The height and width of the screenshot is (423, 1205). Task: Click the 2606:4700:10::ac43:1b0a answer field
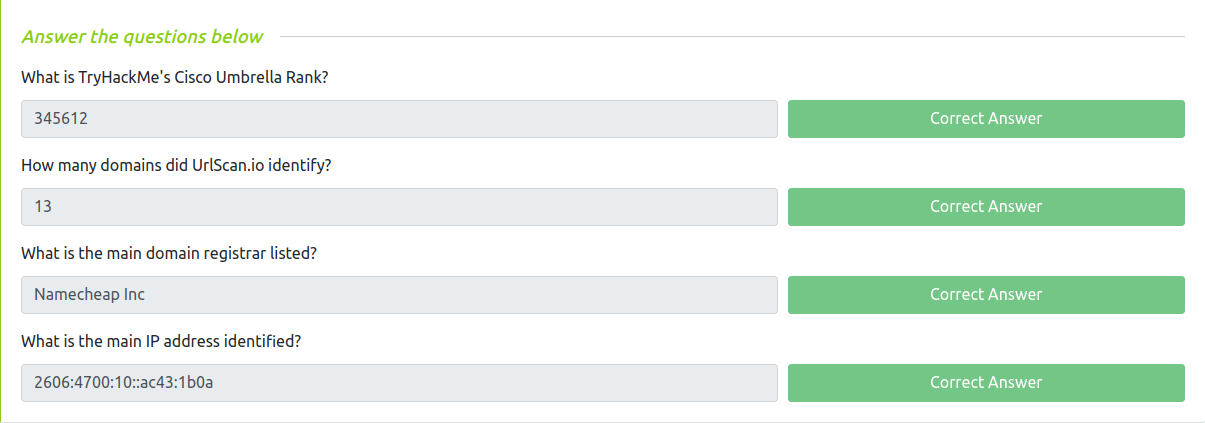pyautogui.click(x=399, y=383)
